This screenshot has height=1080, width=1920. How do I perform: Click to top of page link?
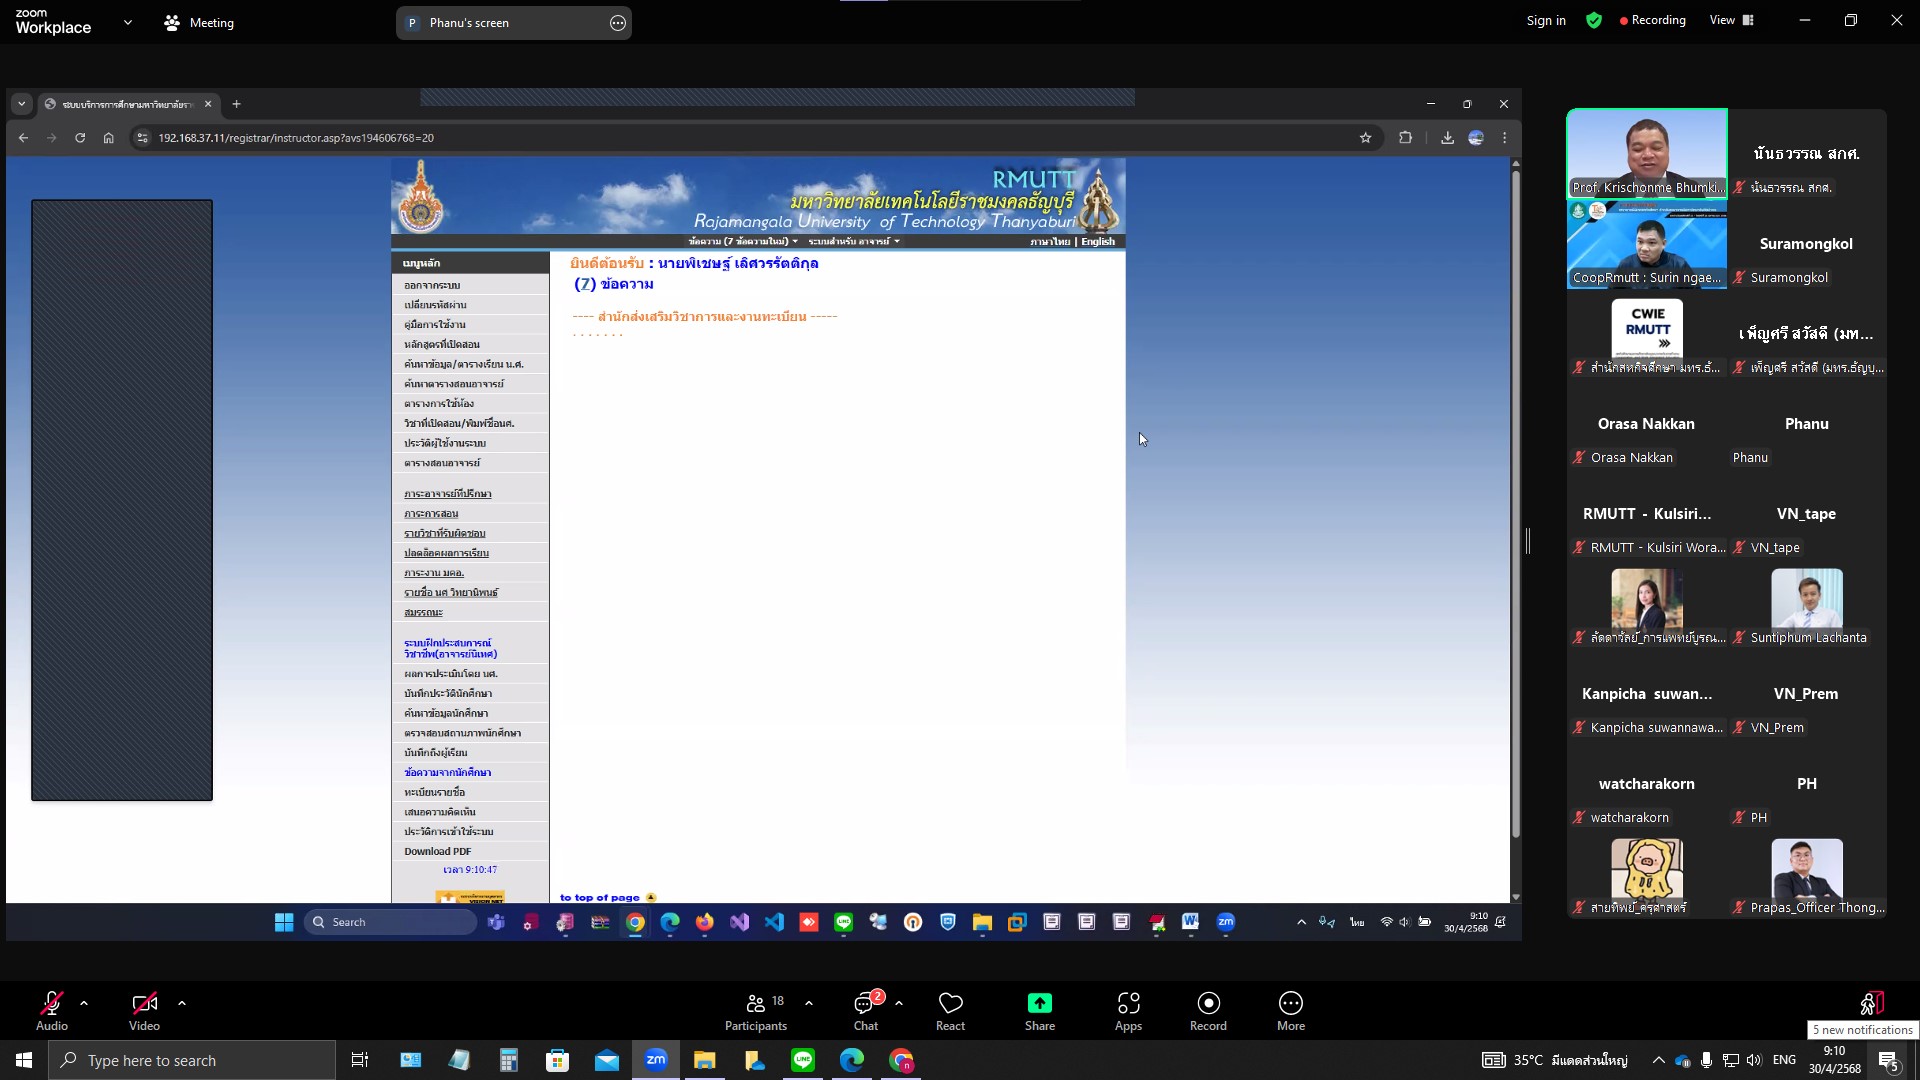point(600,897)
